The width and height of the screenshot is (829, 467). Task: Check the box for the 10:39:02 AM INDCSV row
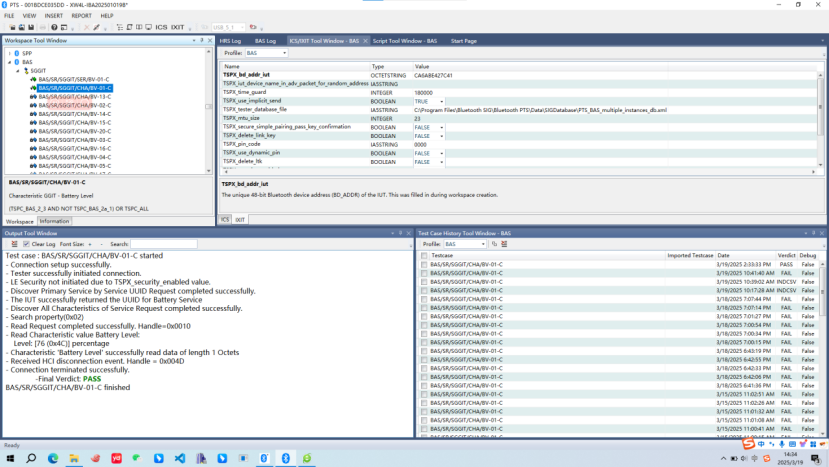coord(424,282)
